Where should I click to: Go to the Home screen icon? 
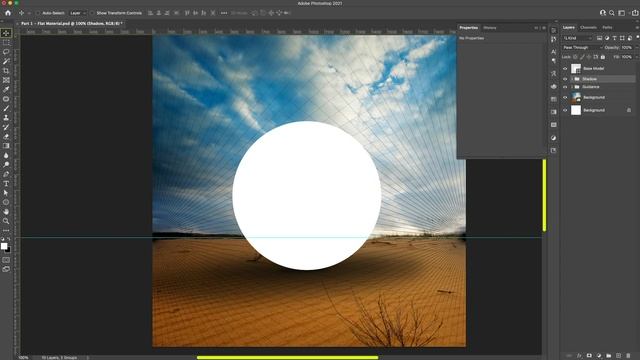point(8,13)
